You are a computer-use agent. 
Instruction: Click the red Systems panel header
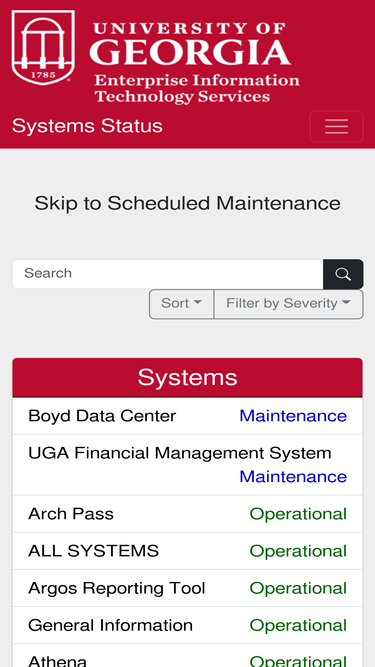[188, 378]
